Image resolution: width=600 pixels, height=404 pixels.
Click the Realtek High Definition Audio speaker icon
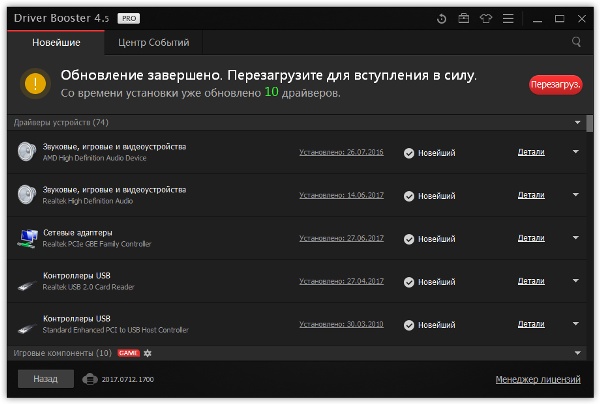[x=27, y=194]
